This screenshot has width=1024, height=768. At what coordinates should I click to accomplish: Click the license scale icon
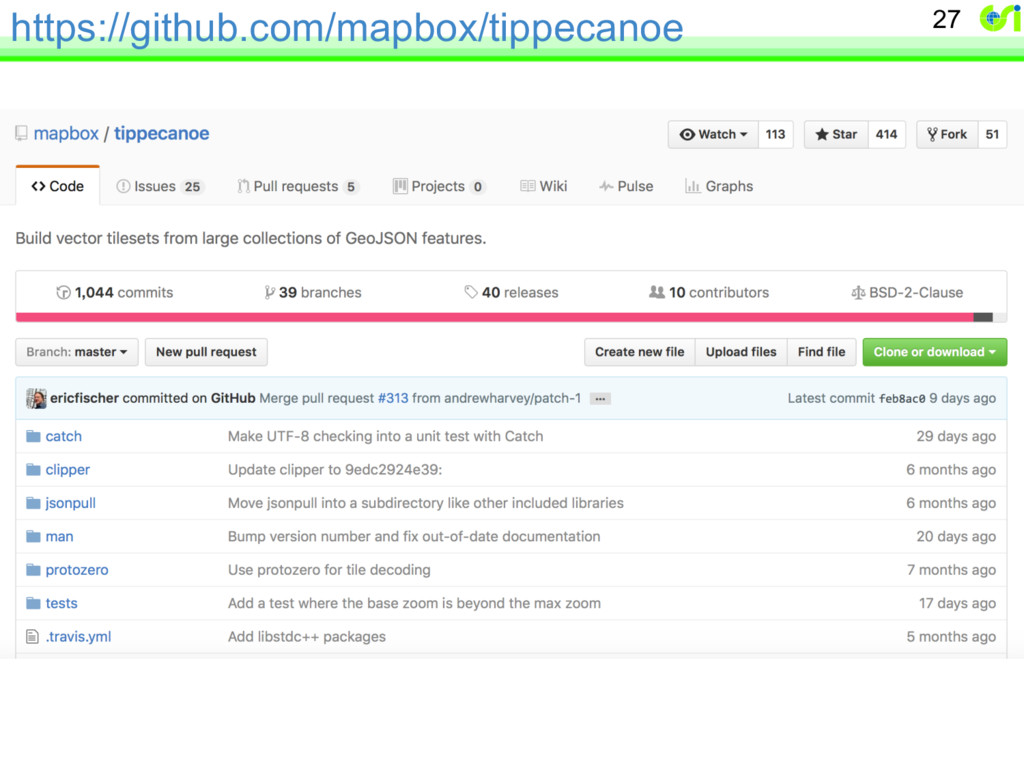click(x=858, y=293)
